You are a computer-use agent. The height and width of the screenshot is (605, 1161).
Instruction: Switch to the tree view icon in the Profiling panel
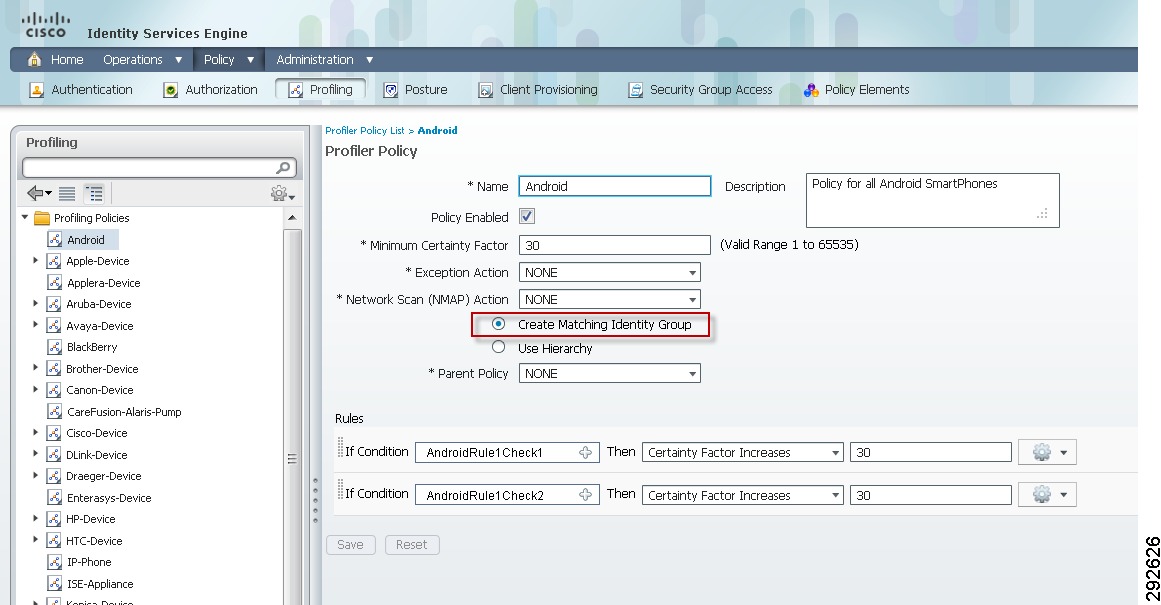(94, 194)
